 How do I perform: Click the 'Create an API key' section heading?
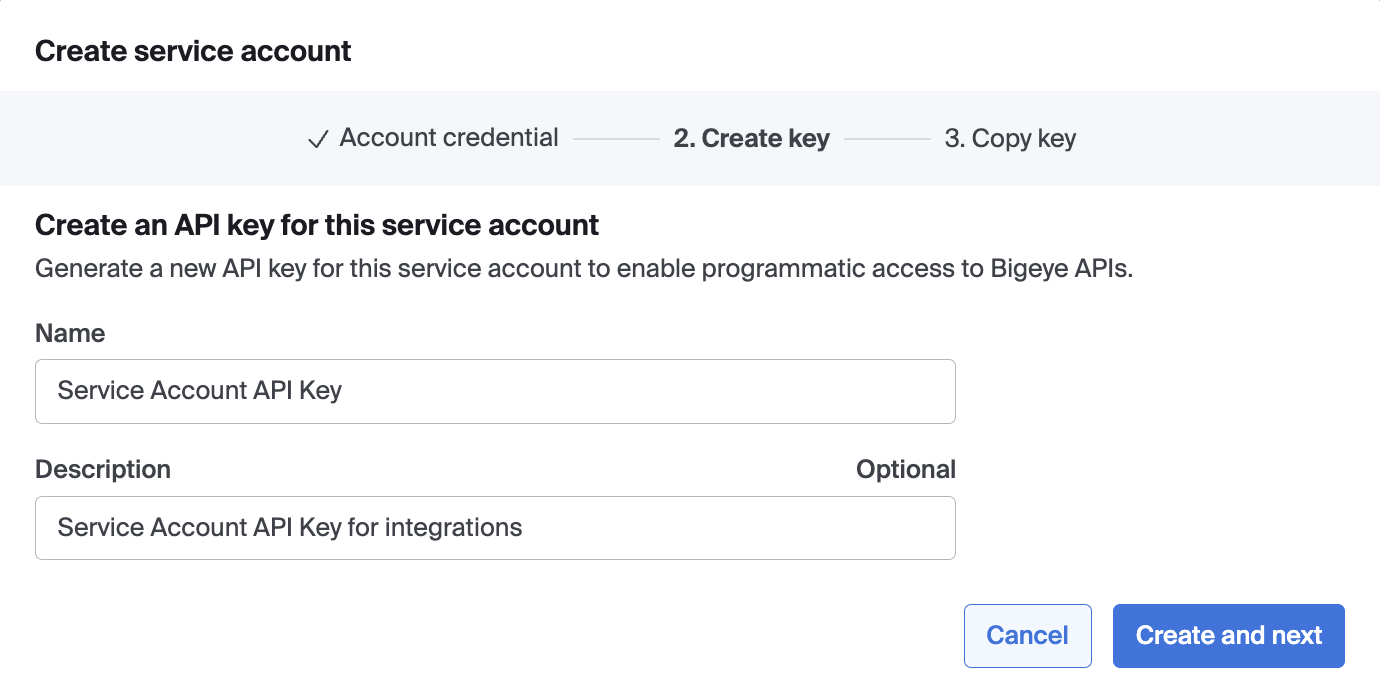(x=317, y=225)
